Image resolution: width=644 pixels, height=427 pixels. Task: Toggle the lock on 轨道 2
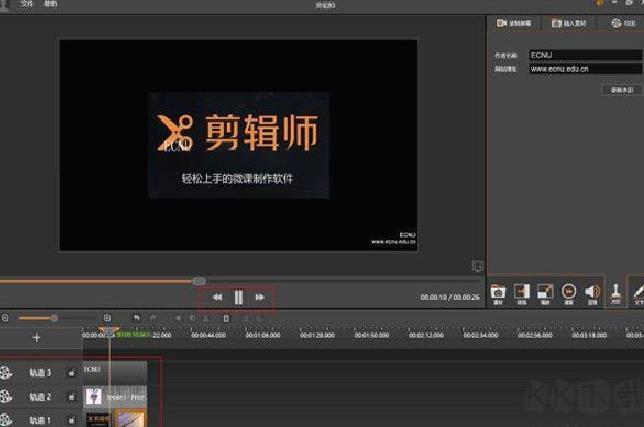(71, 397)
